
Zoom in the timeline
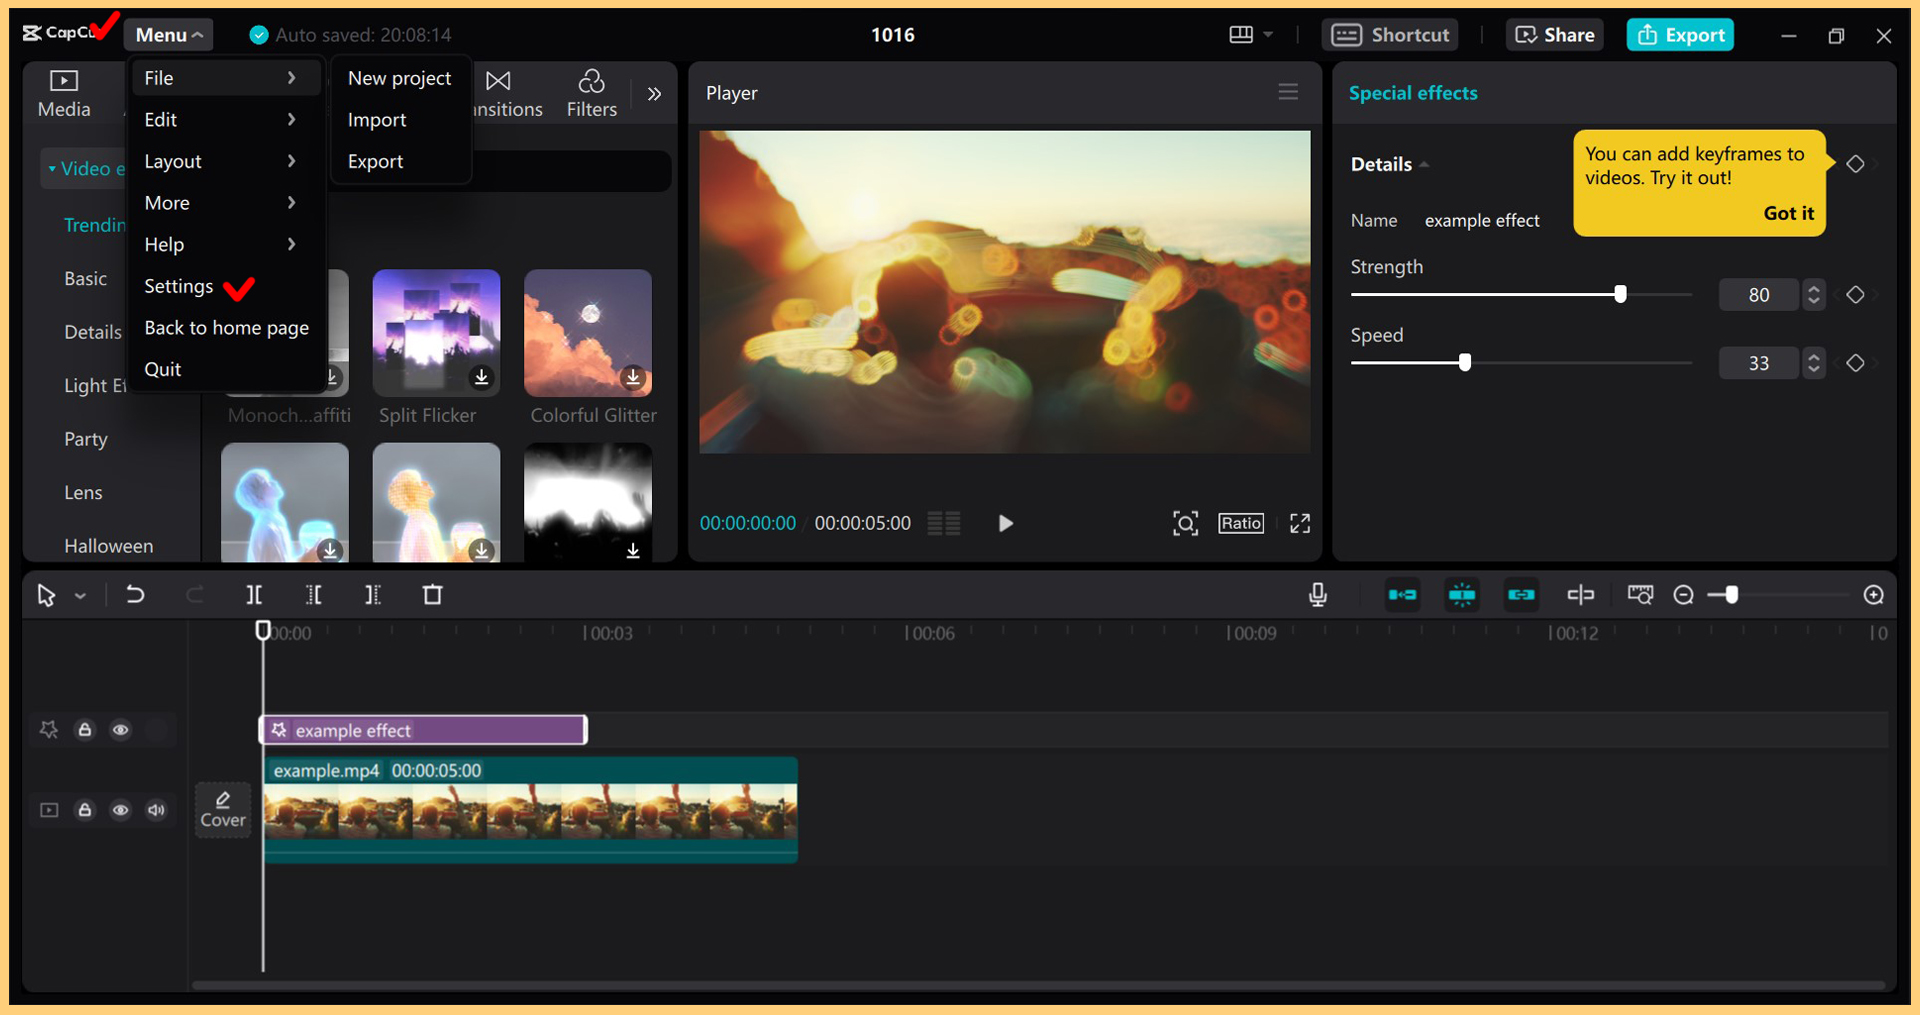click(1874, 595)
